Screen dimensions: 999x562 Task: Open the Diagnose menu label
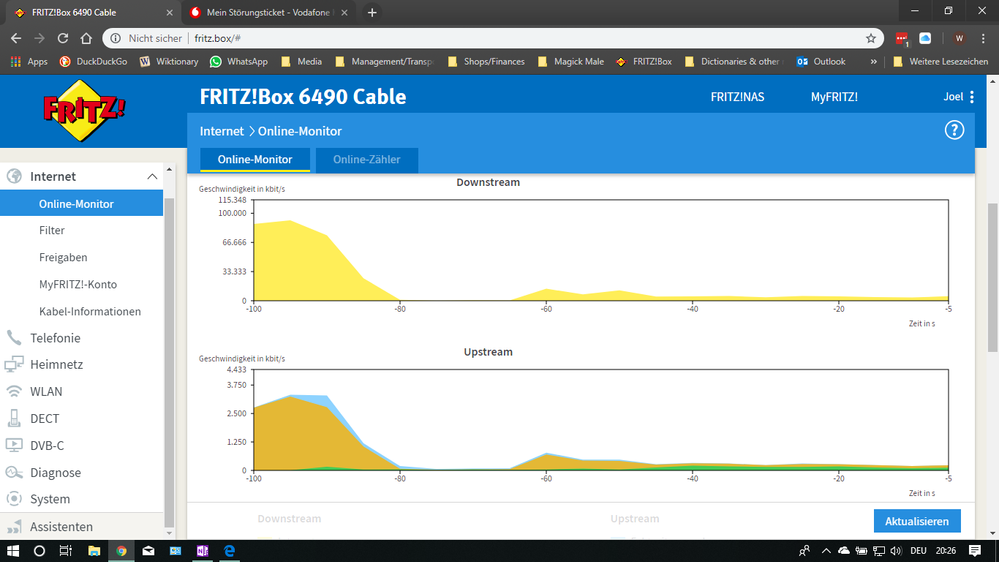tap(55, 472)
